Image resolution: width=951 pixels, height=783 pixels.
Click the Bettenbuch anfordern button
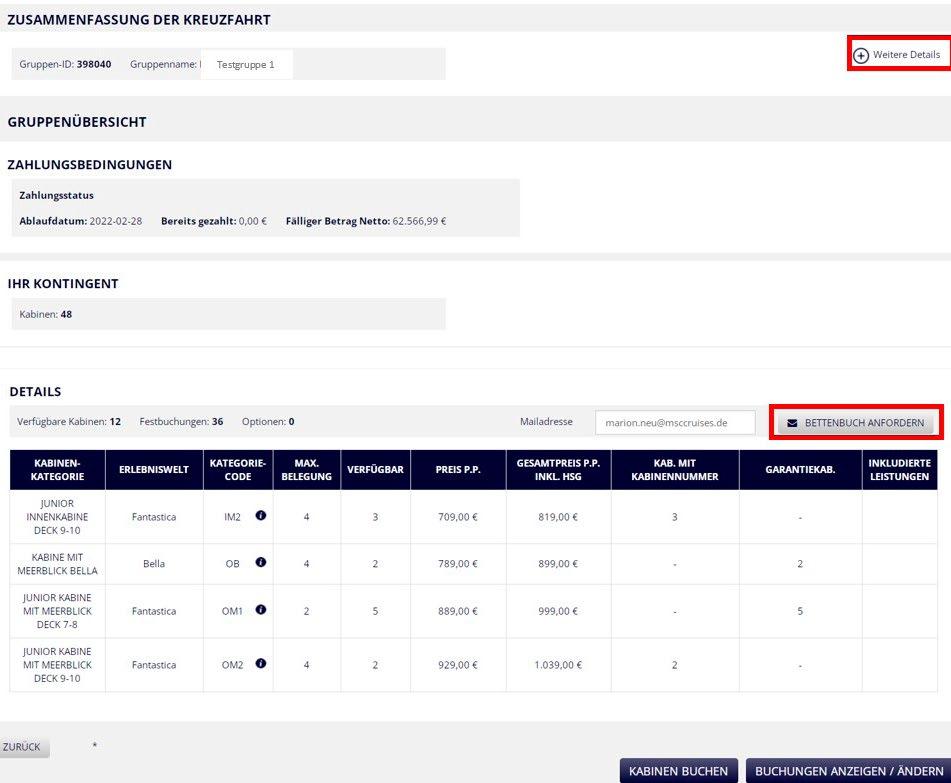point(855,423)
